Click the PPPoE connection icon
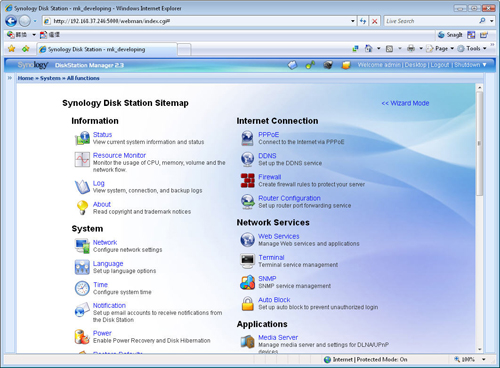Image resolution: width=500 pixels, height=368 pixels. (x=247, y=138)
